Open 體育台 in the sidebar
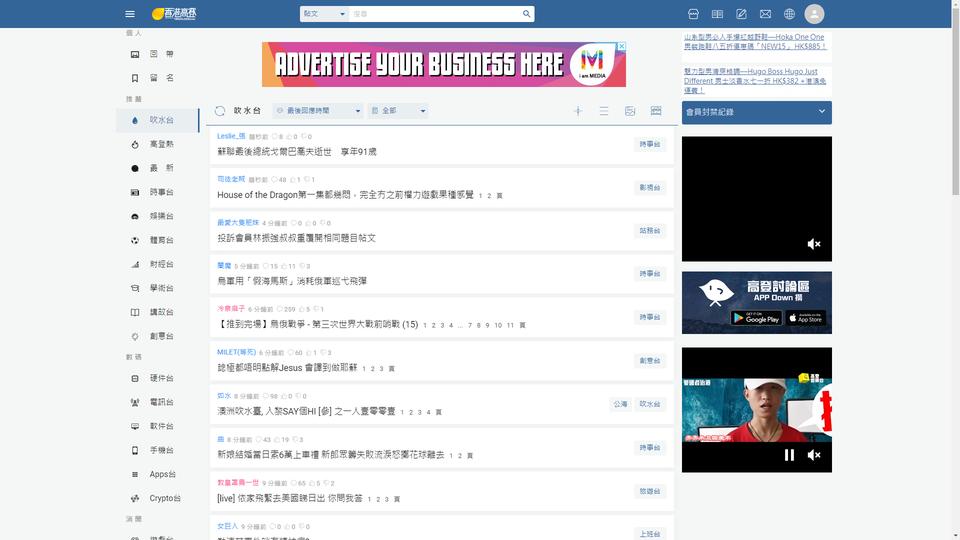The height and width of the screenshot is (540, 960). click(157, 240)
